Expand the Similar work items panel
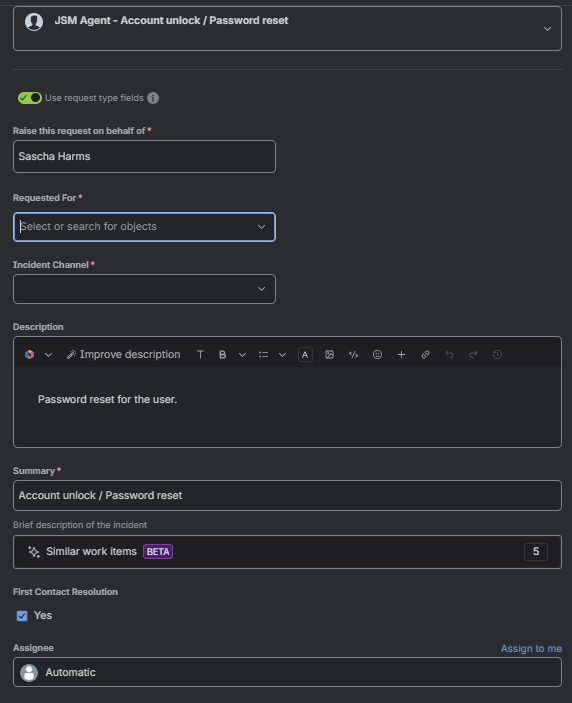This screenshot has height=703, width=572. pos(287,552)
